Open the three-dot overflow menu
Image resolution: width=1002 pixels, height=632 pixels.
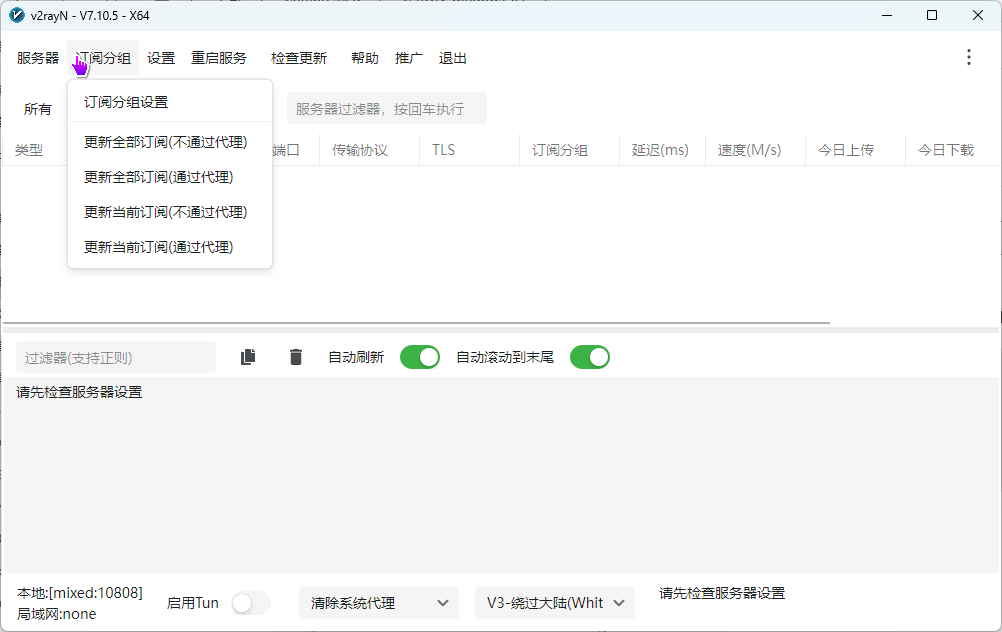pyautogui.click(x=968, y=57)
